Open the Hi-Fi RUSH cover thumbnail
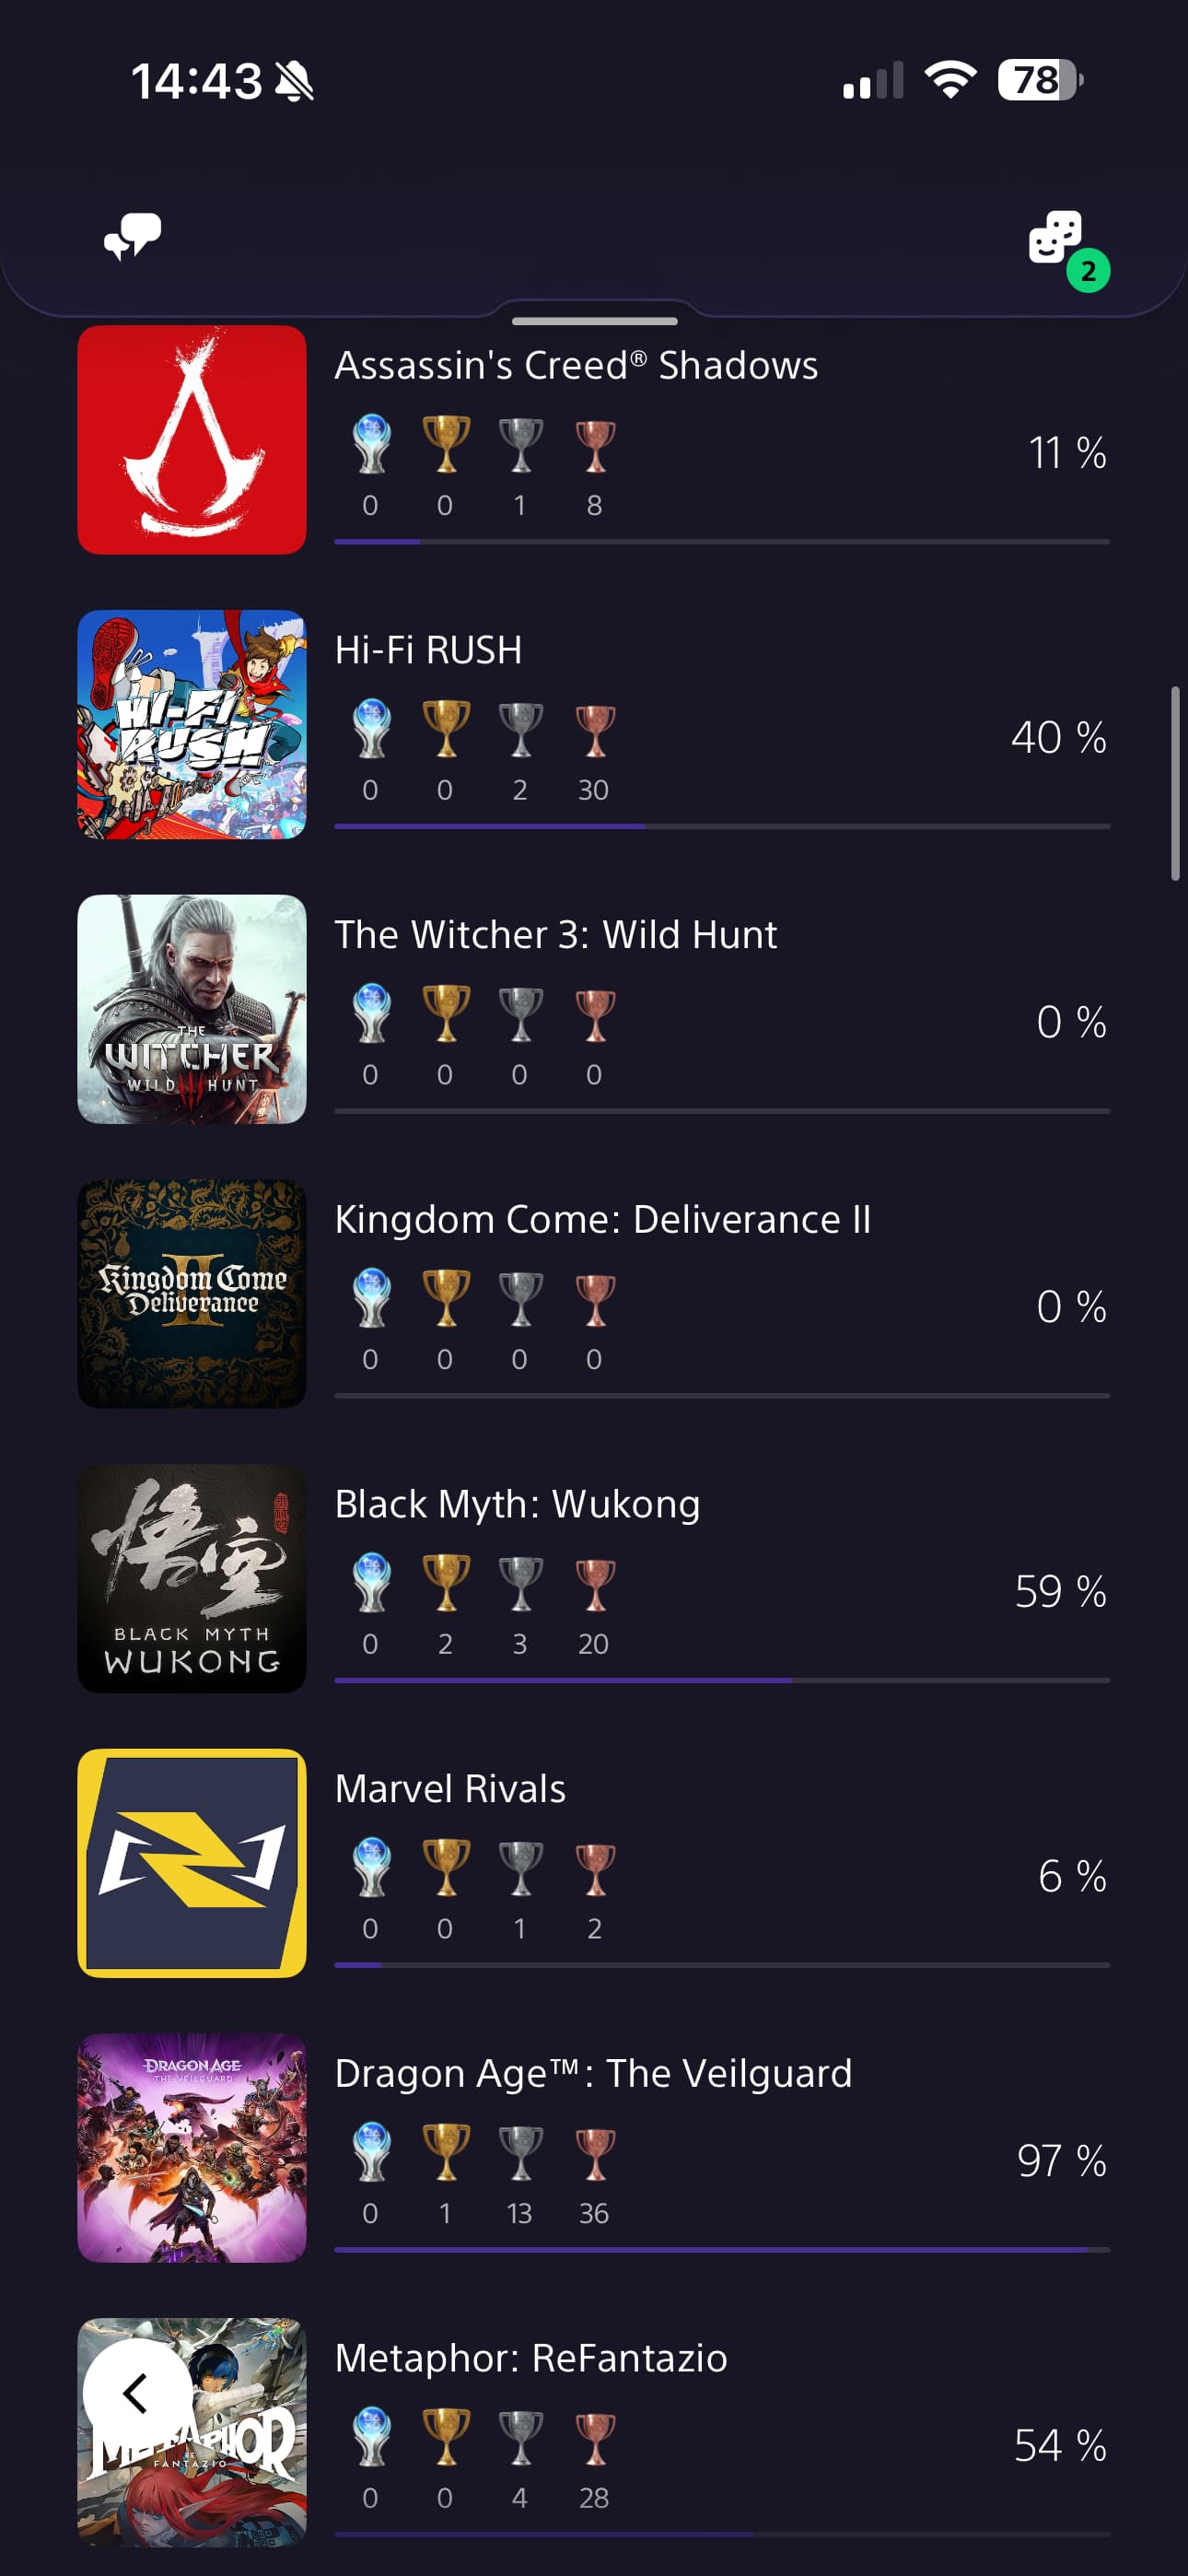Image resolution: width=1188 pixels, height=2576 pixels. coord(192,724)
